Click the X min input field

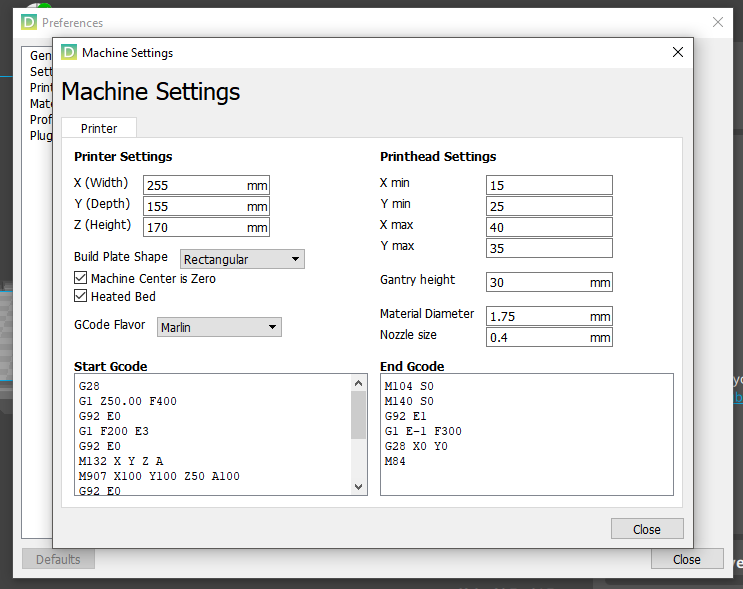tap(549, 185)
